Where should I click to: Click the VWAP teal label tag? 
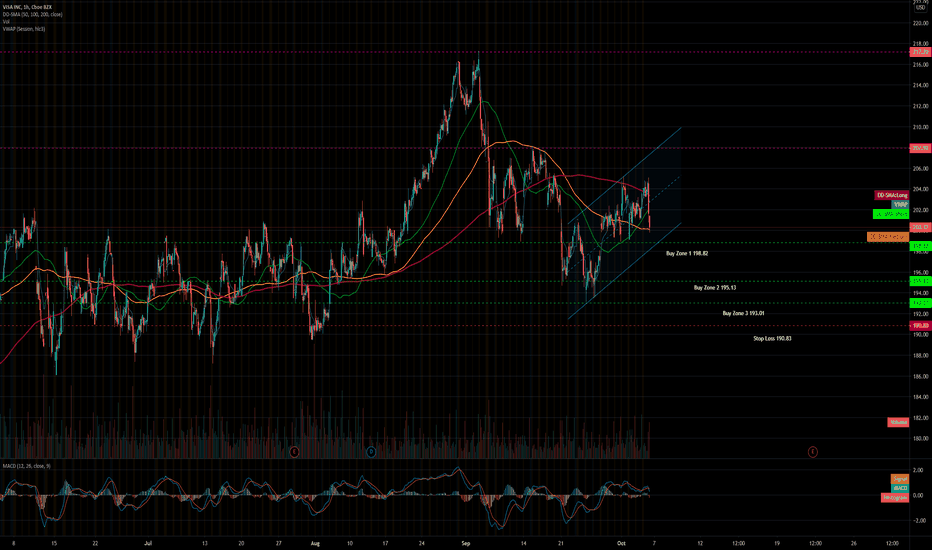point(900,205)
